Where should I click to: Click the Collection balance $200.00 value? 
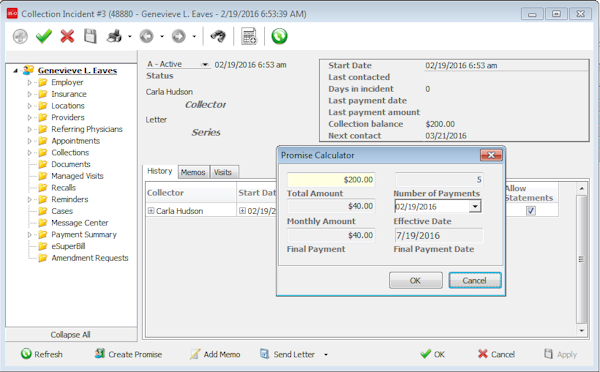(440, 124)
